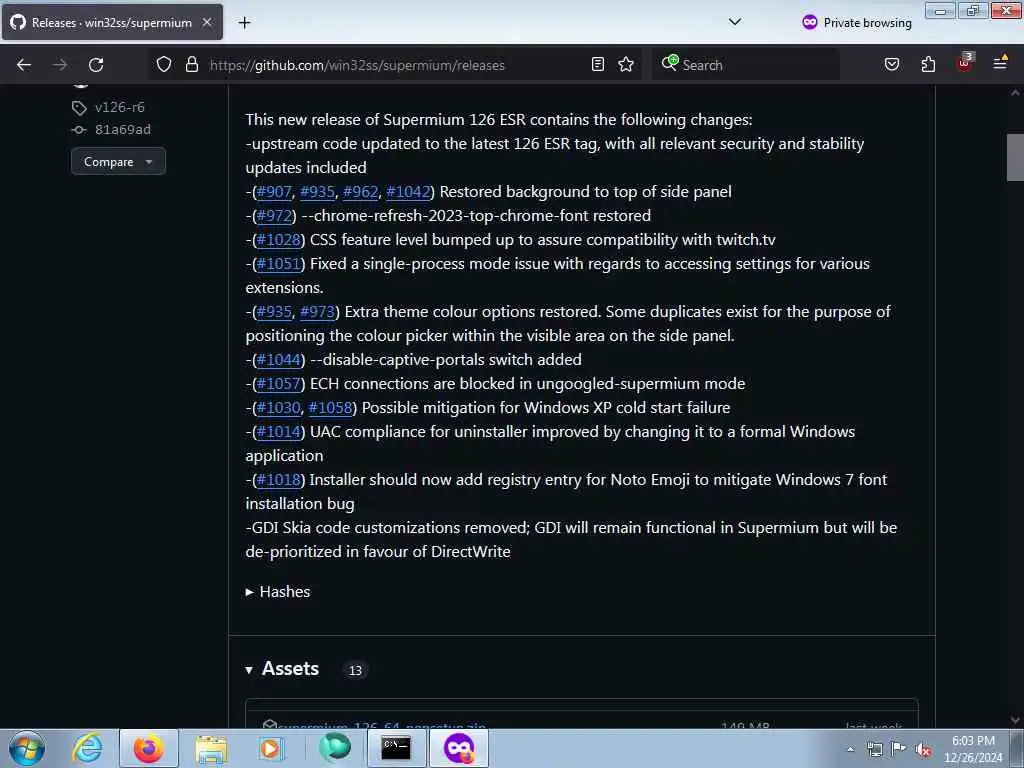Image resolution: width=1024 pixels, height=768 pixels.
Task: Focus the Search field
Action: click(746, 65)
